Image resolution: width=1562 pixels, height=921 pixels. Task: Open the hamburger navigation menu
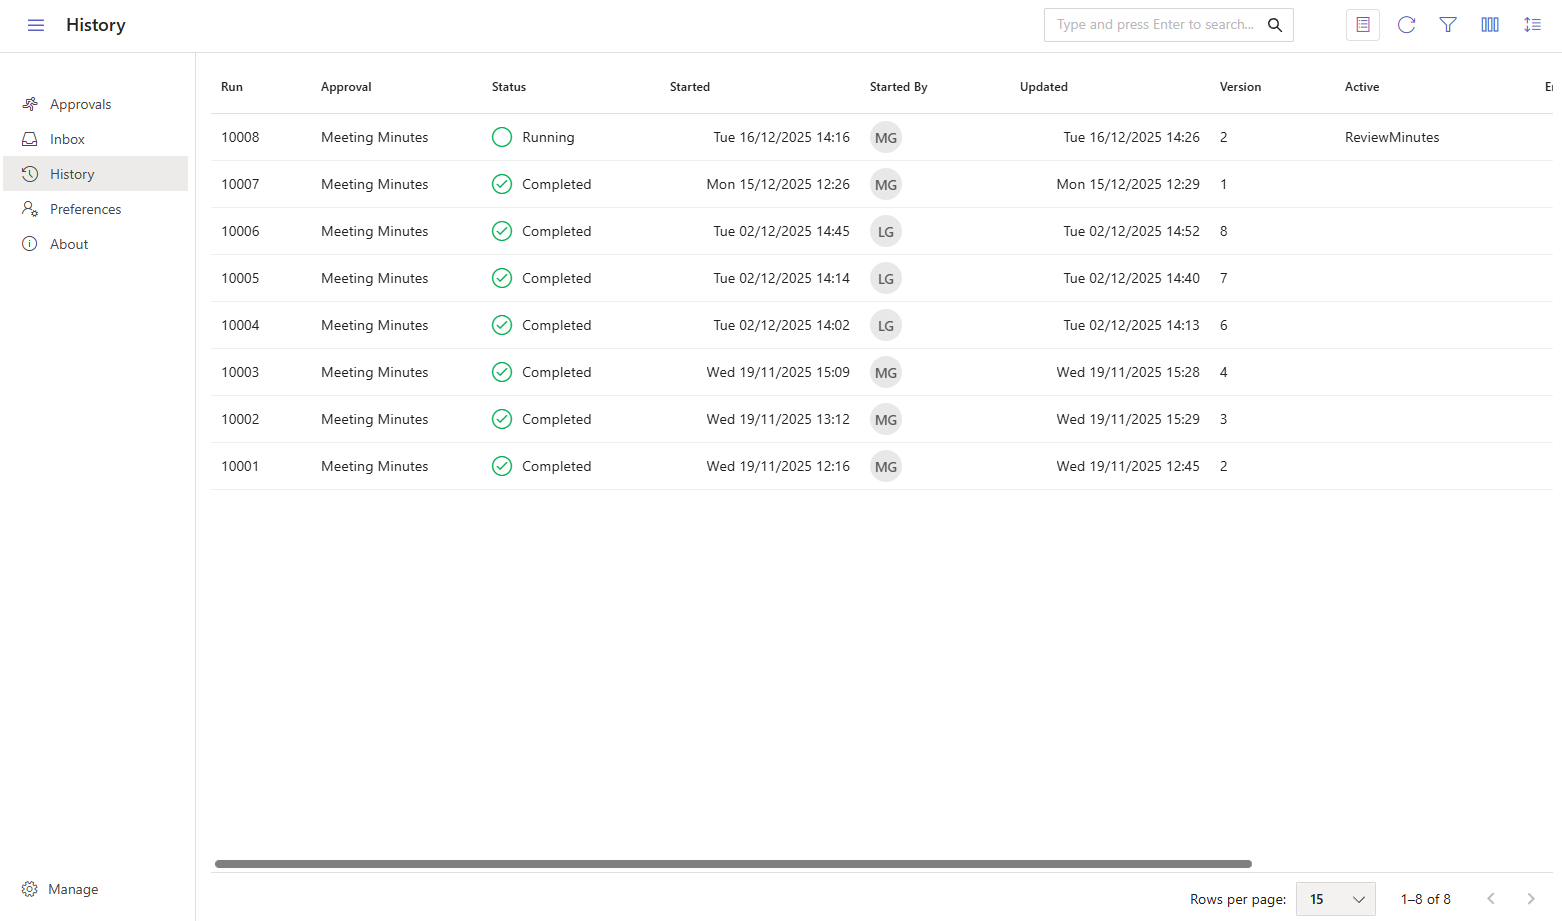click(36, 25)
